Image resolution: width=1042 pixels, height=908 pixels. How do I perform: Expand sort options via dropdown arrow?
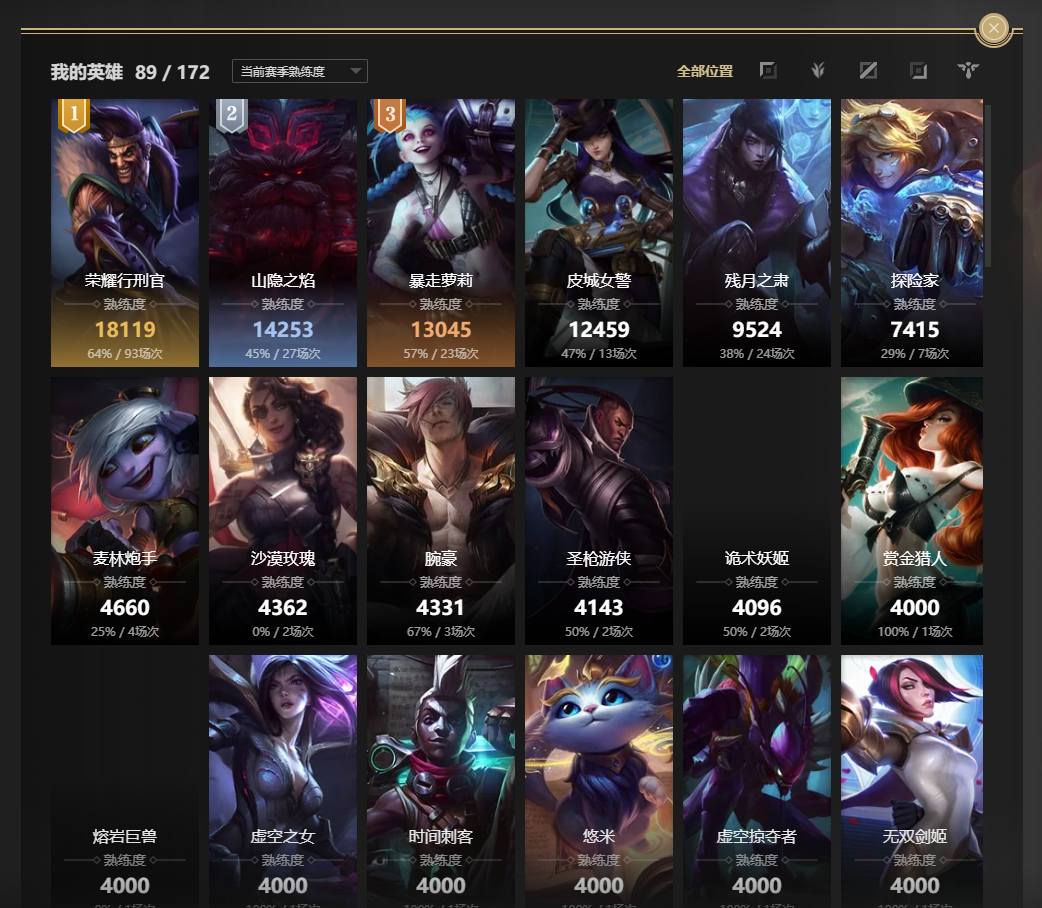[x=356, y=70]
